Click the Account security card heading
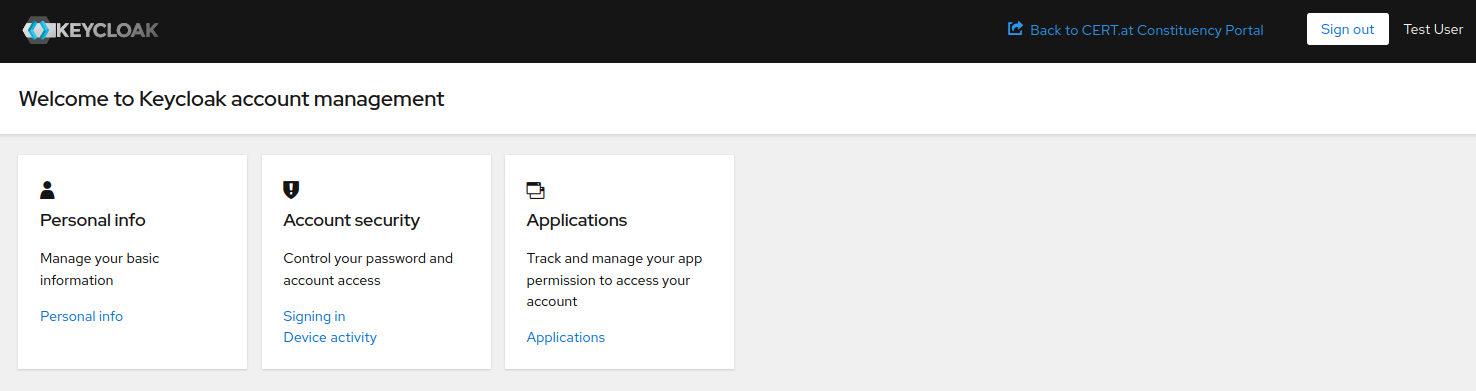 pyautogui.click(x=351, y=220)
